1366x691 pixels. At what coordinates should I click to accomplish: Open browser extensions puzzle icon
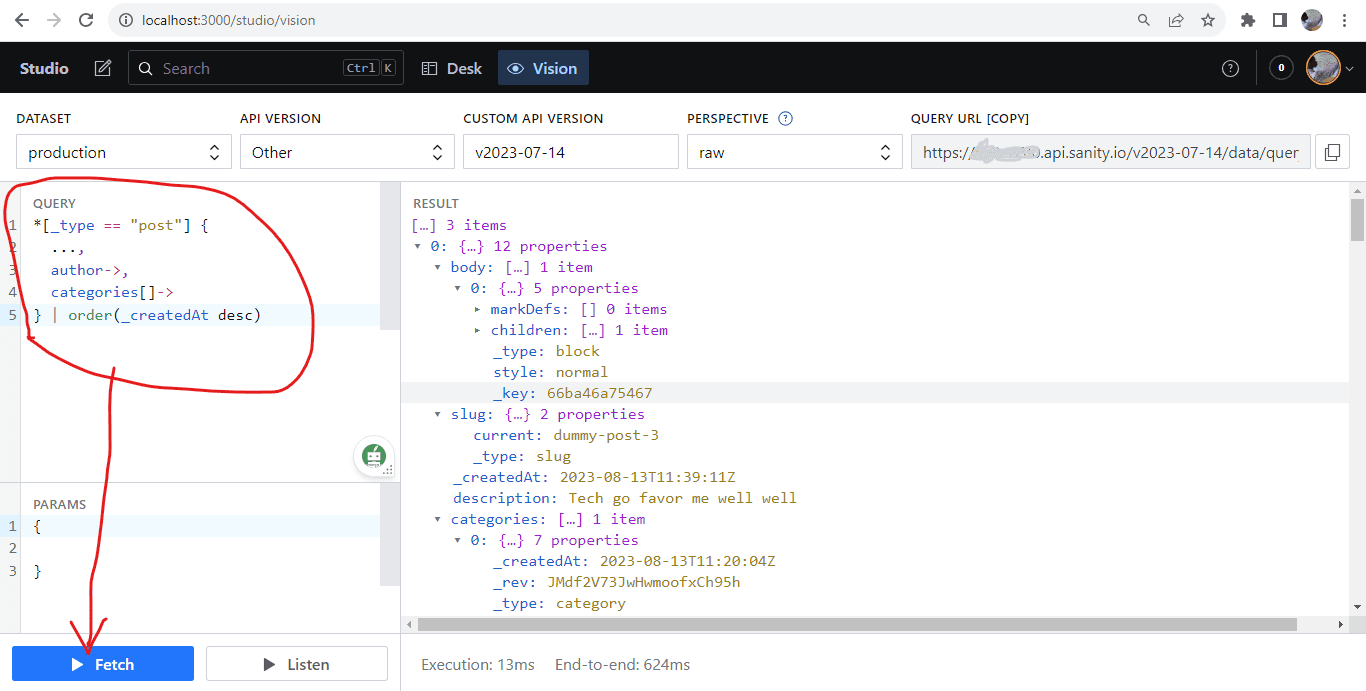pos(1247,20)
